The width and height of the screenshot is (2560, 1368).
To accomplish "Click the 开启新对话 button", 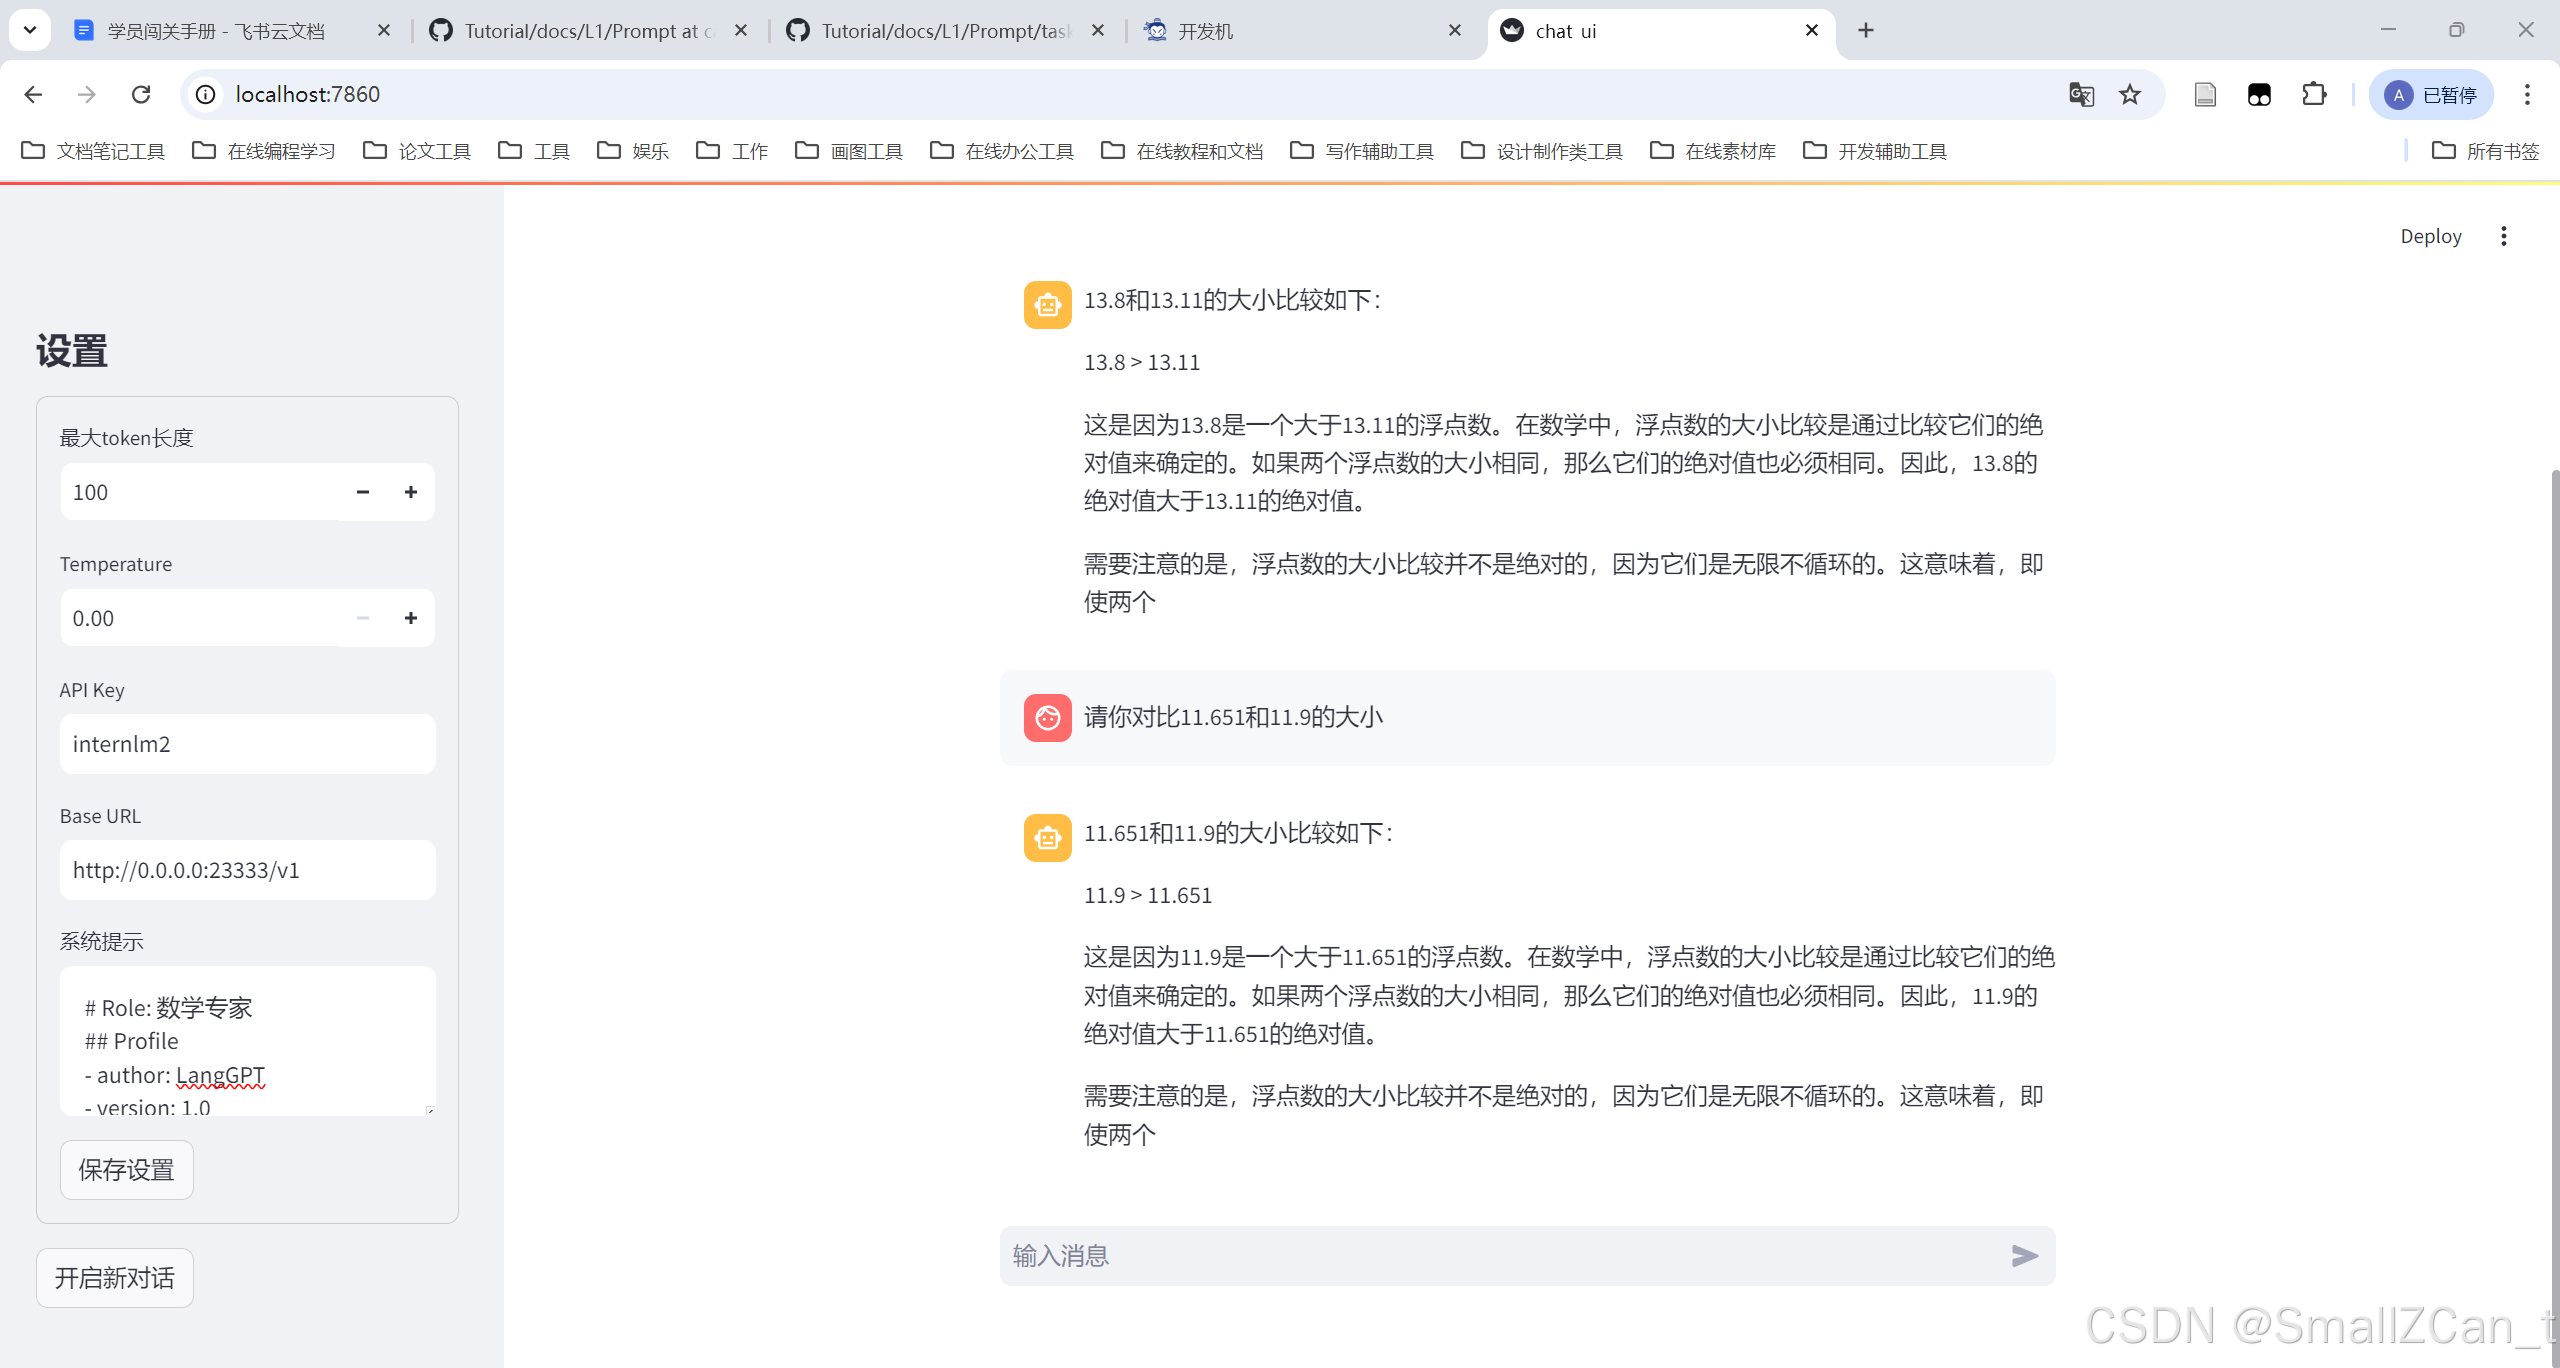I will 115,1278.
